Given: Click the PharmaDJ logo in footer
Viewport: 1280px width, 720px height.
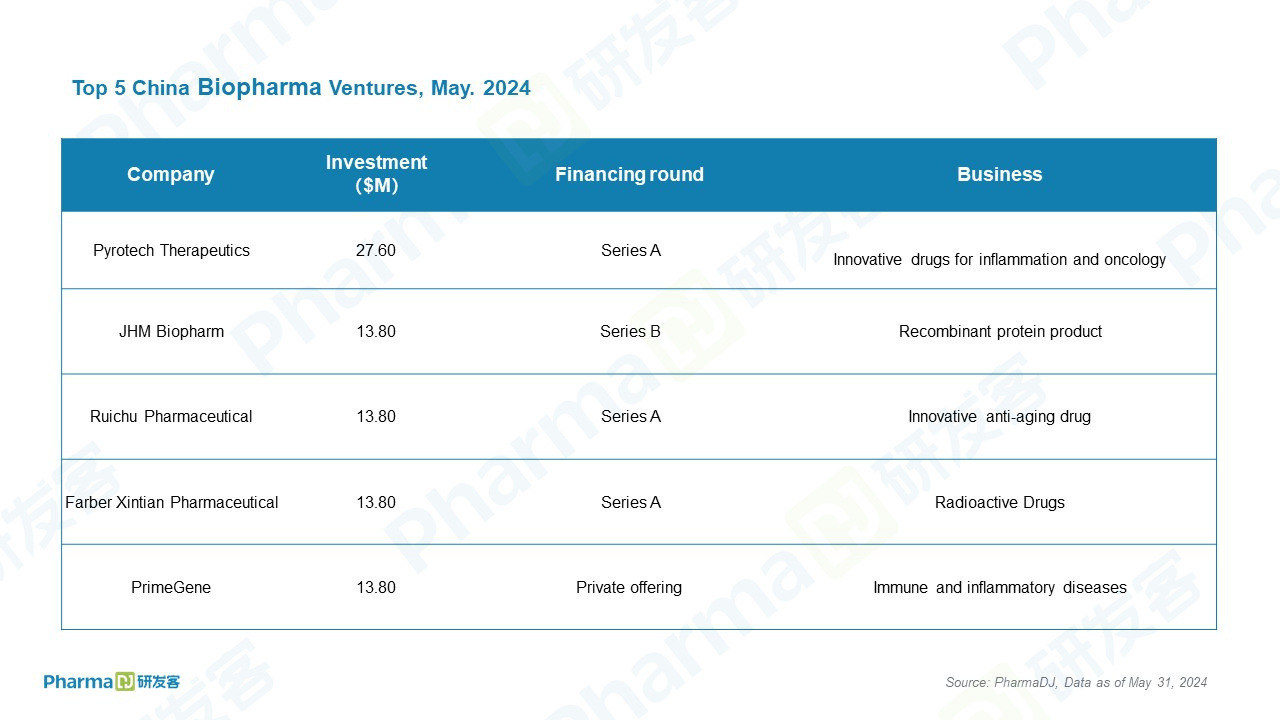Looking at the screenshot, I should click(x=112, y=681).
